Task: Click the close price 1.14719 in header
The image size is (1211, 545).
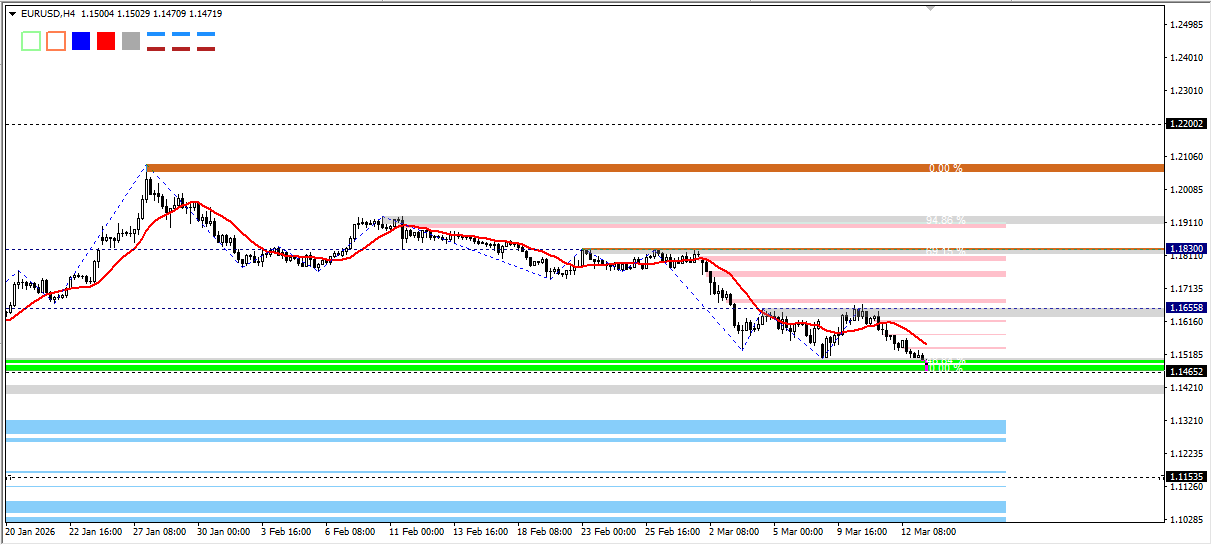Action: click(x=206, y=14)
